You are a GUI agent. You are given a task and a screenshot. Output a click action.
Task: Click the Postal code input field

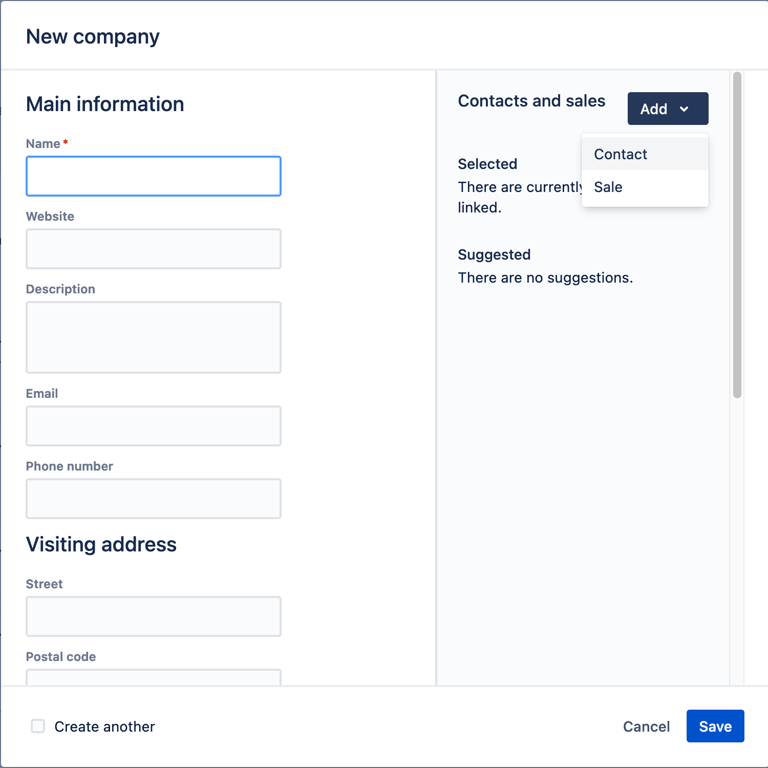pos(153,677)
